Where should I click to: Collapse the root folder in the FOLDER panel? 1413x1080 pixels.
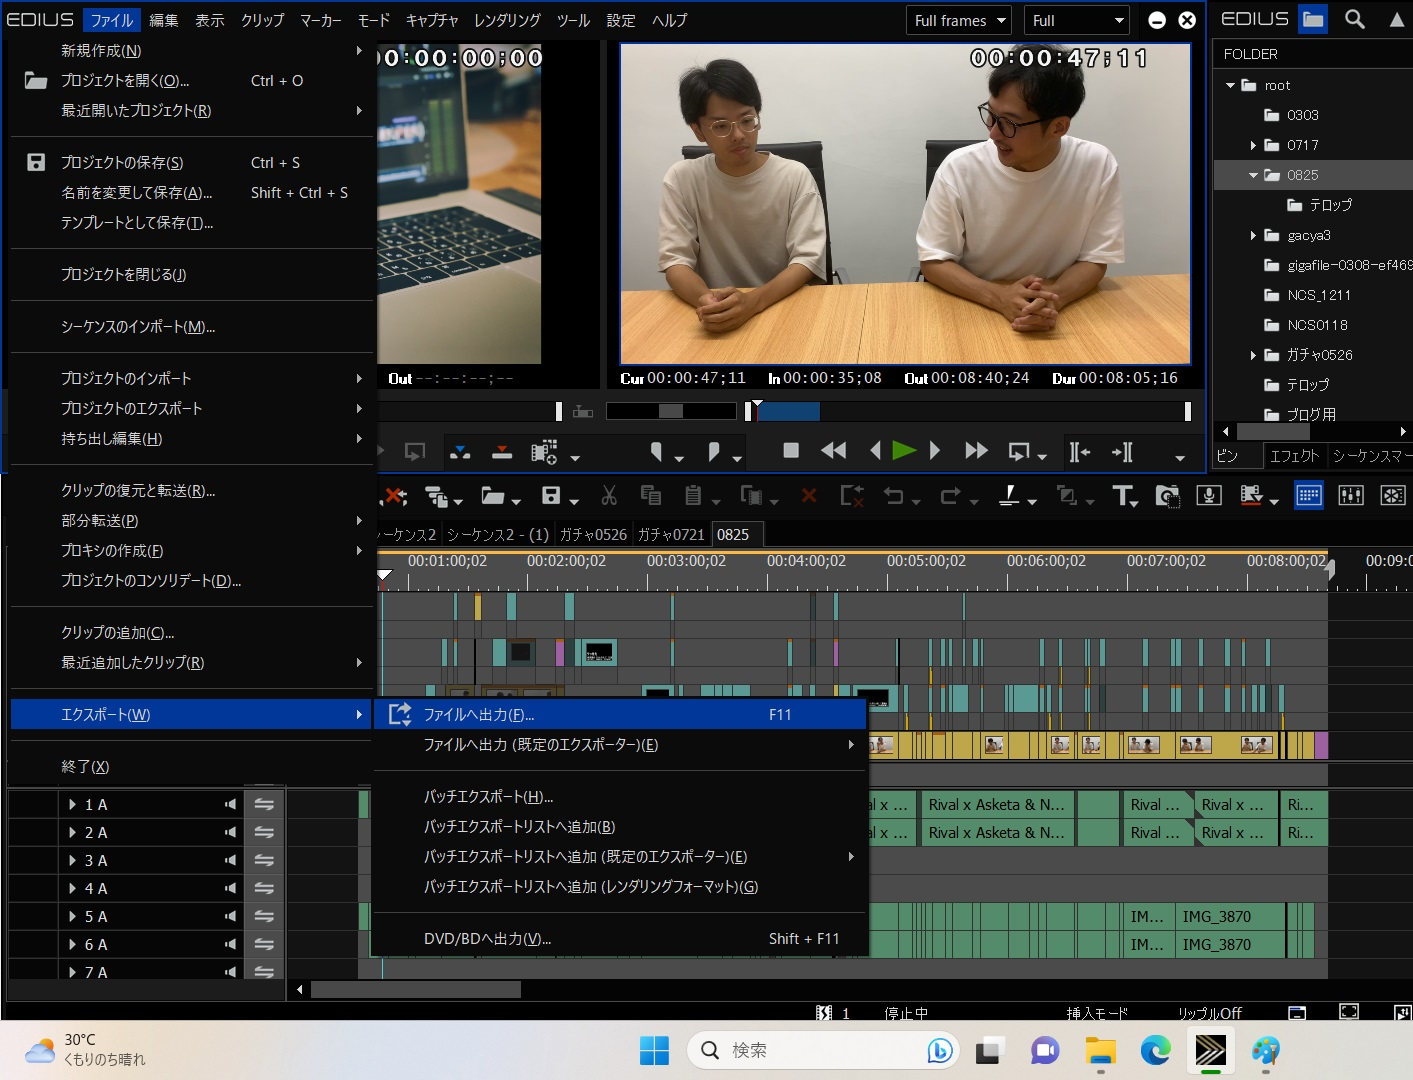pos(1231,85)
